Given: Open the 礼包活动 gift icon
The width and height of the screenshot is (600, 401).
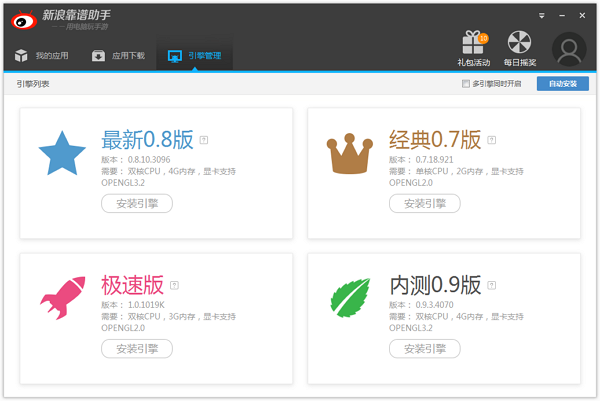Looking at the screenshot, I should click(473, 43).
